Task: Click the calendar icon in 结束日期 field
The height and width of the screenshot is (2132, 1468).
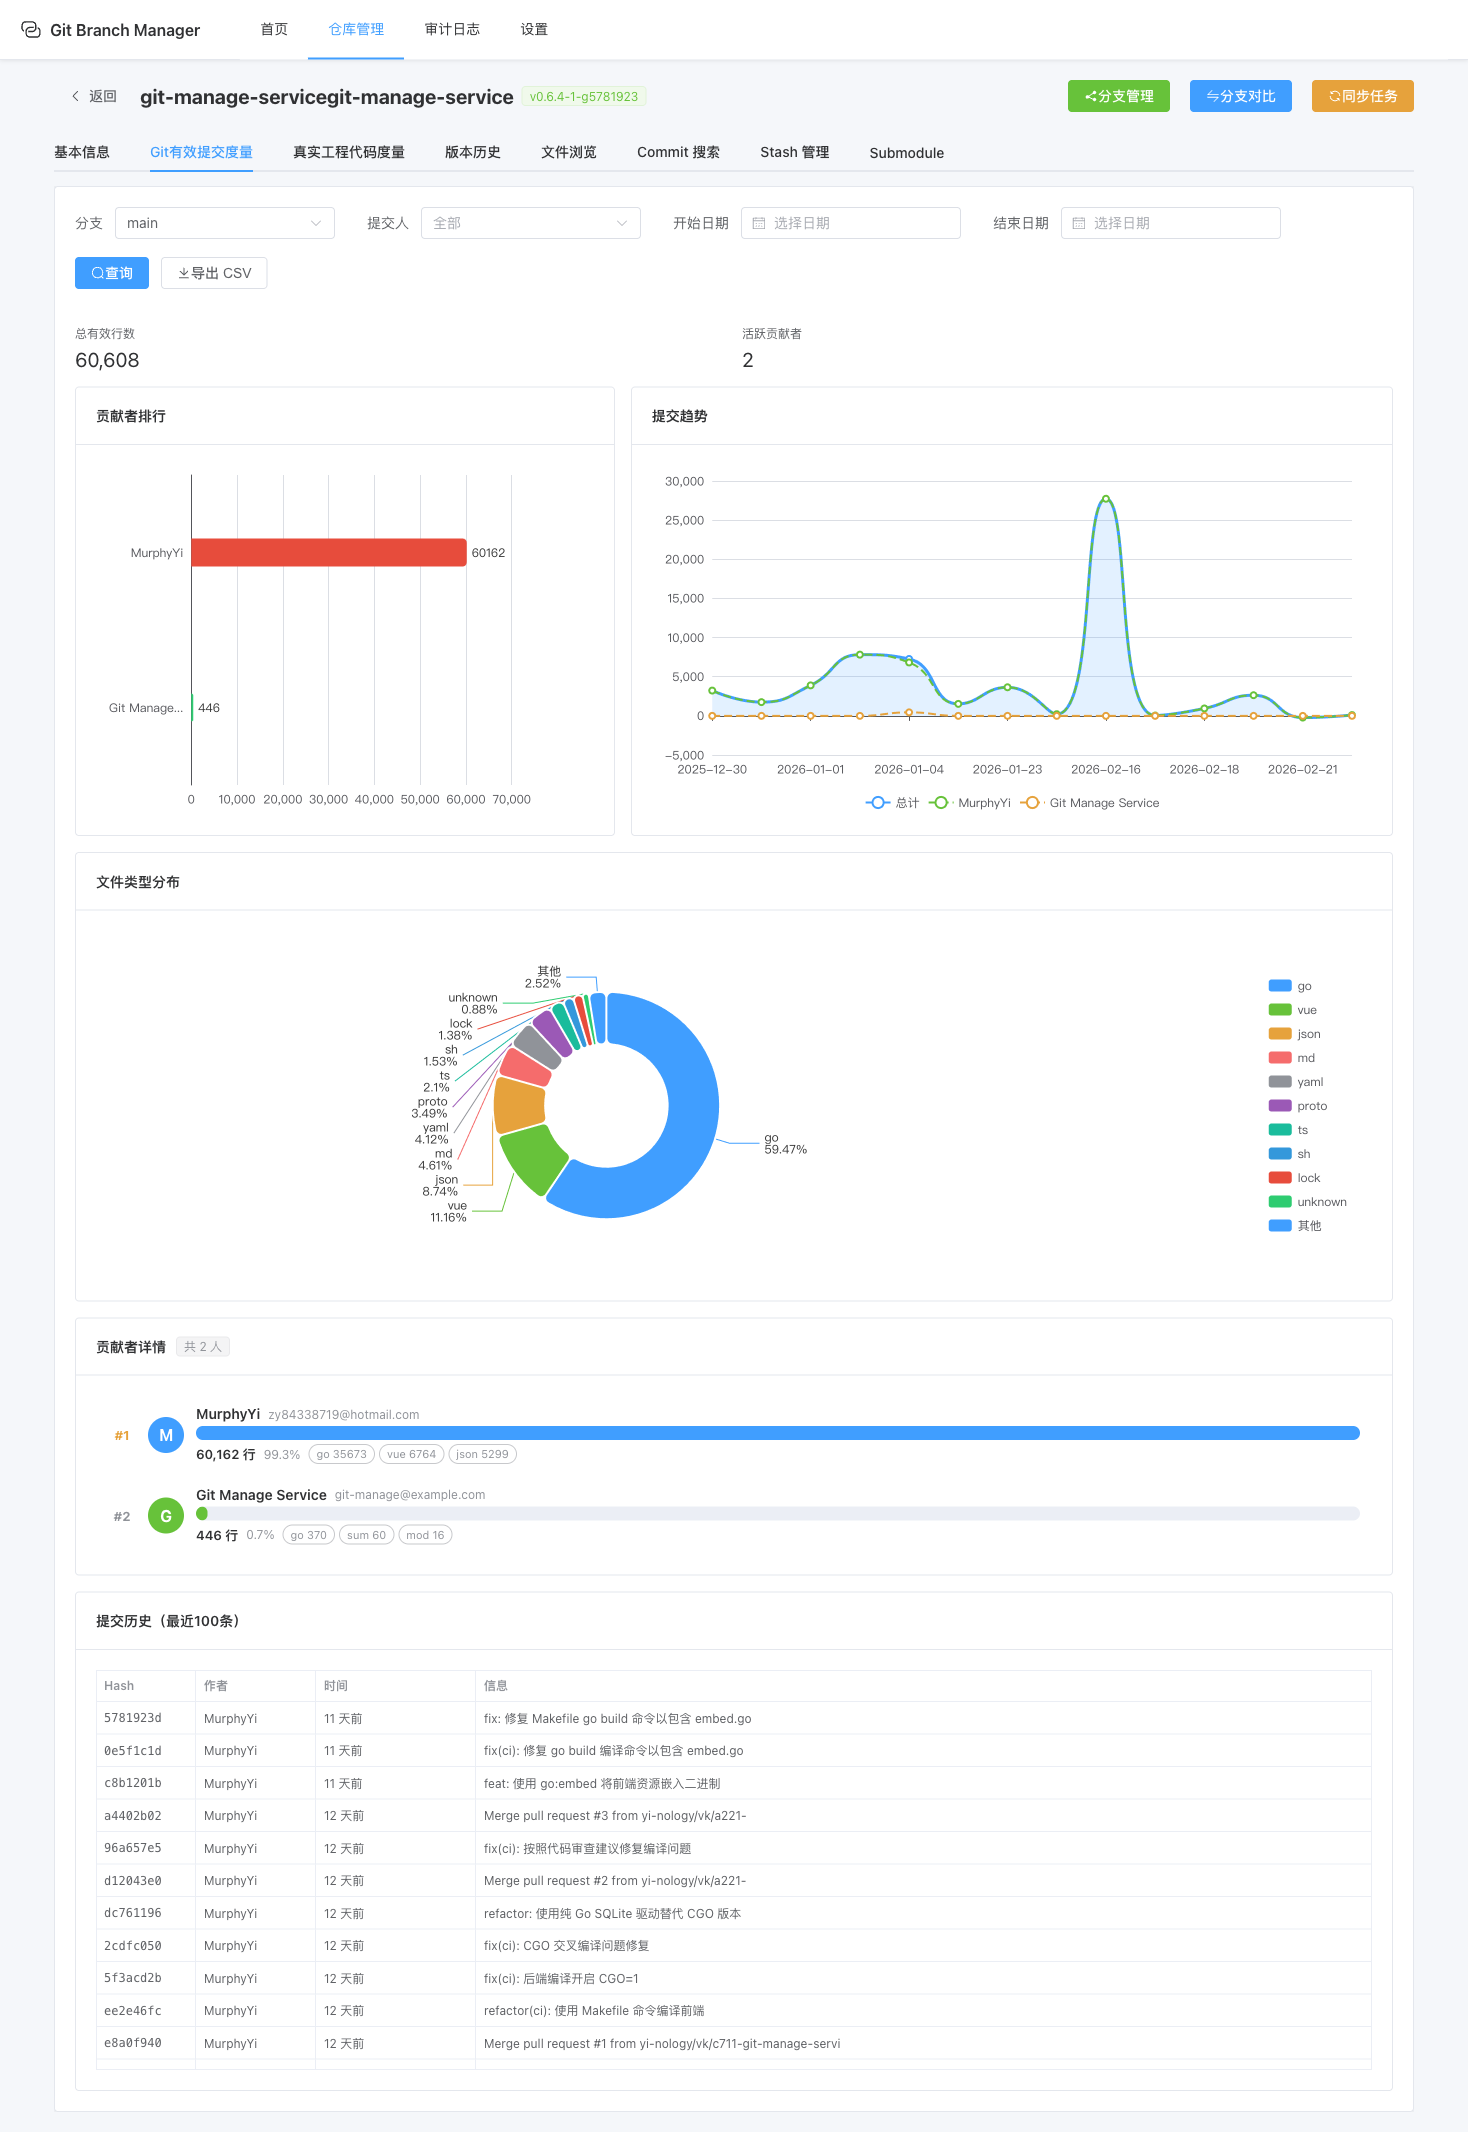Action: click(1079, 223)
